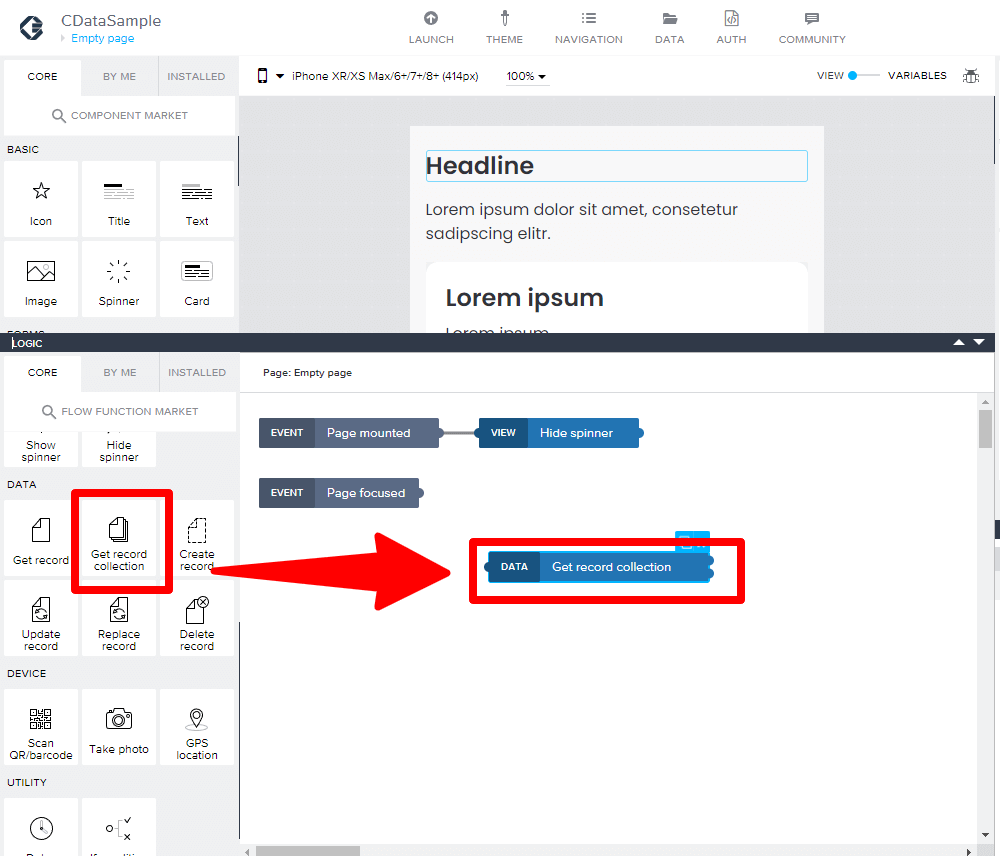Pick the Show spinner function
1000x856 pixels.
(41, 450)
